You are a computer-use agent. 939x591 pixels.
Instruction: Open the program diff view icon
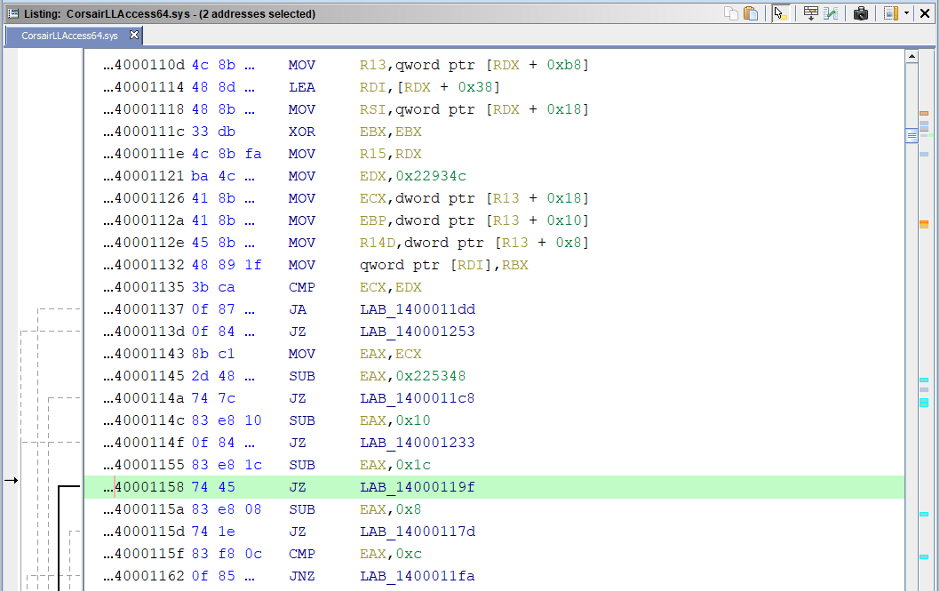coord(831,13)
